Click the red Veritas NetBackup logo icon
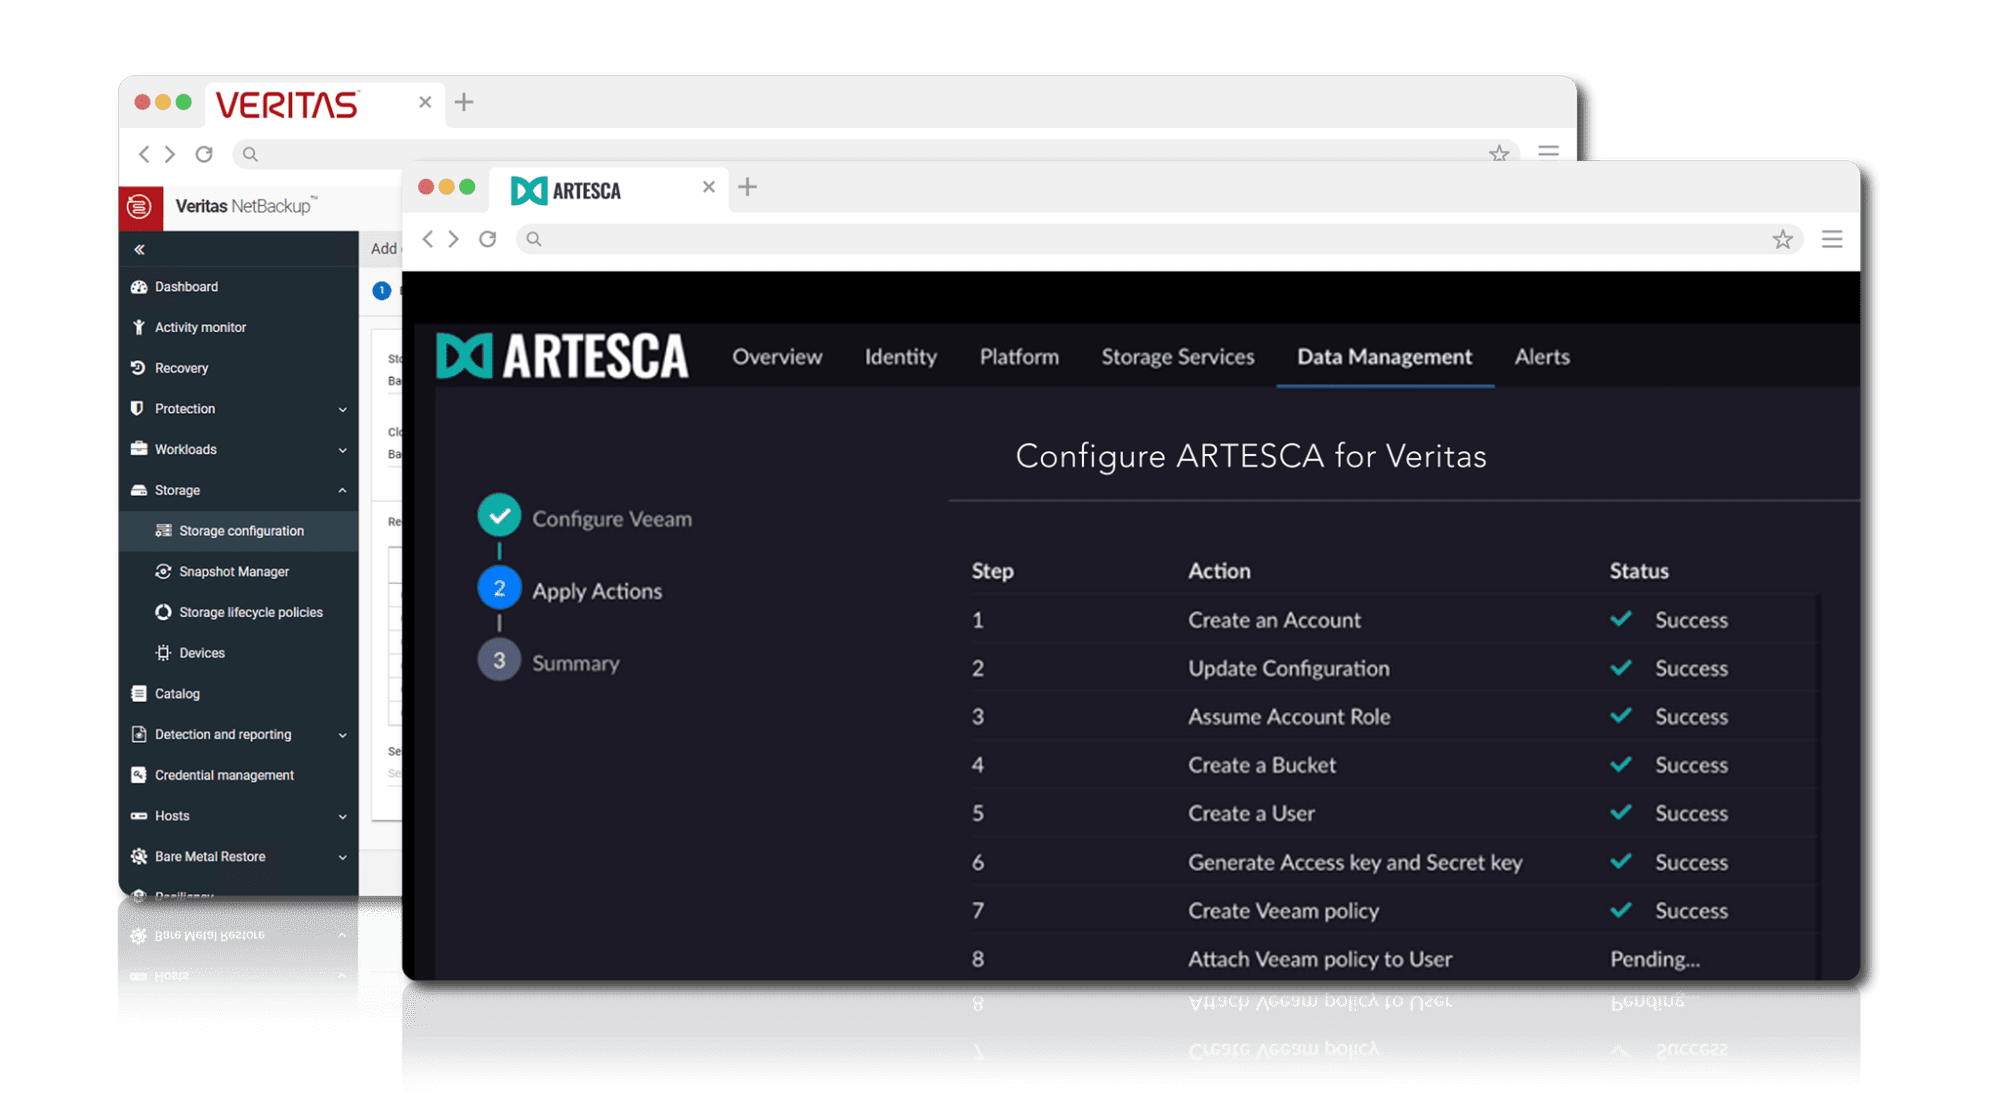 pyautogui.click(x=140, y=207)
